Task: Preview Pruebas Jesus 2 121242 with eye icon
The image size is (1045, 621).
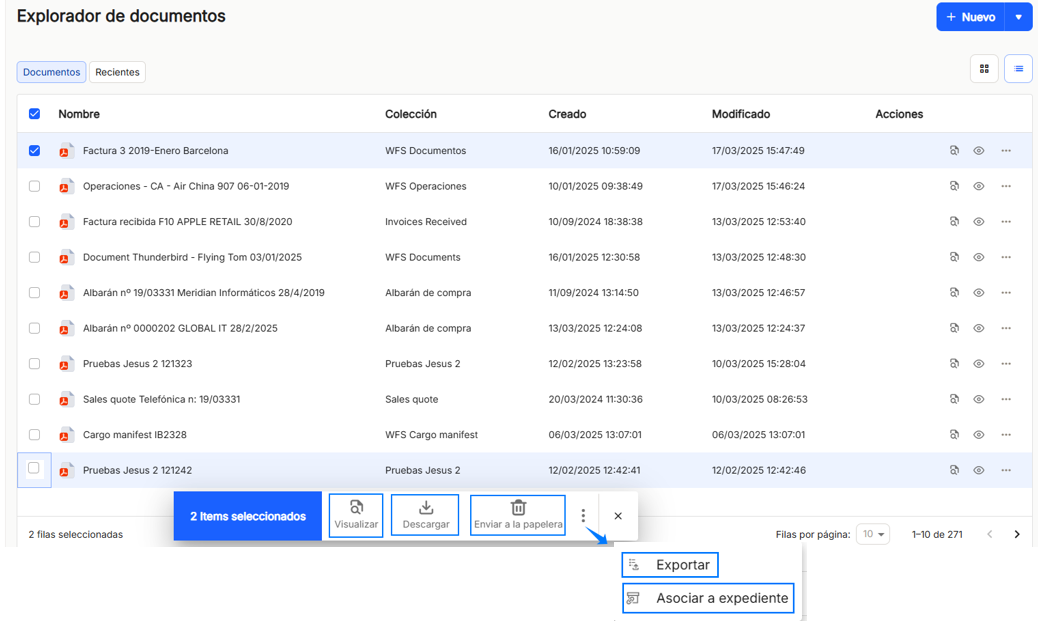Action: pyautogui.click(x=978, y=470)
